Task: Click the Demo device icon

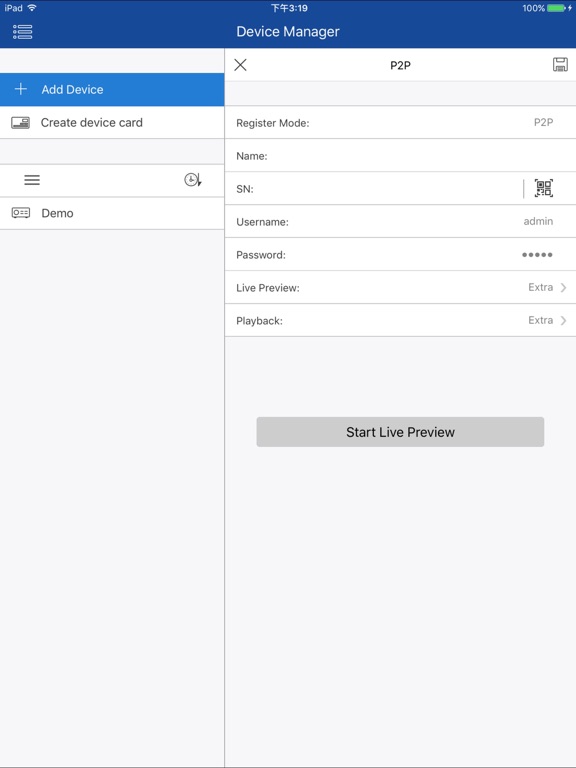Action: pyautogui.click(x=21, y=213)
